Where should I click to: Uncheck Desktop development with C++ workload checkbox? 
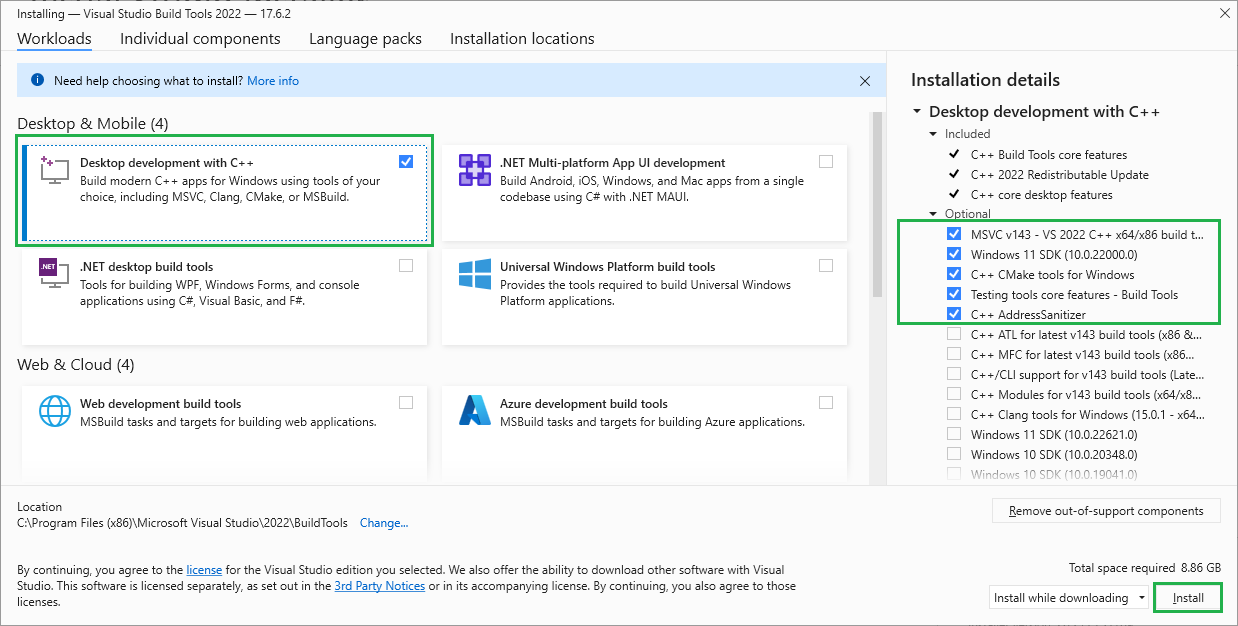pyautogui.click(x=405, y=161)
